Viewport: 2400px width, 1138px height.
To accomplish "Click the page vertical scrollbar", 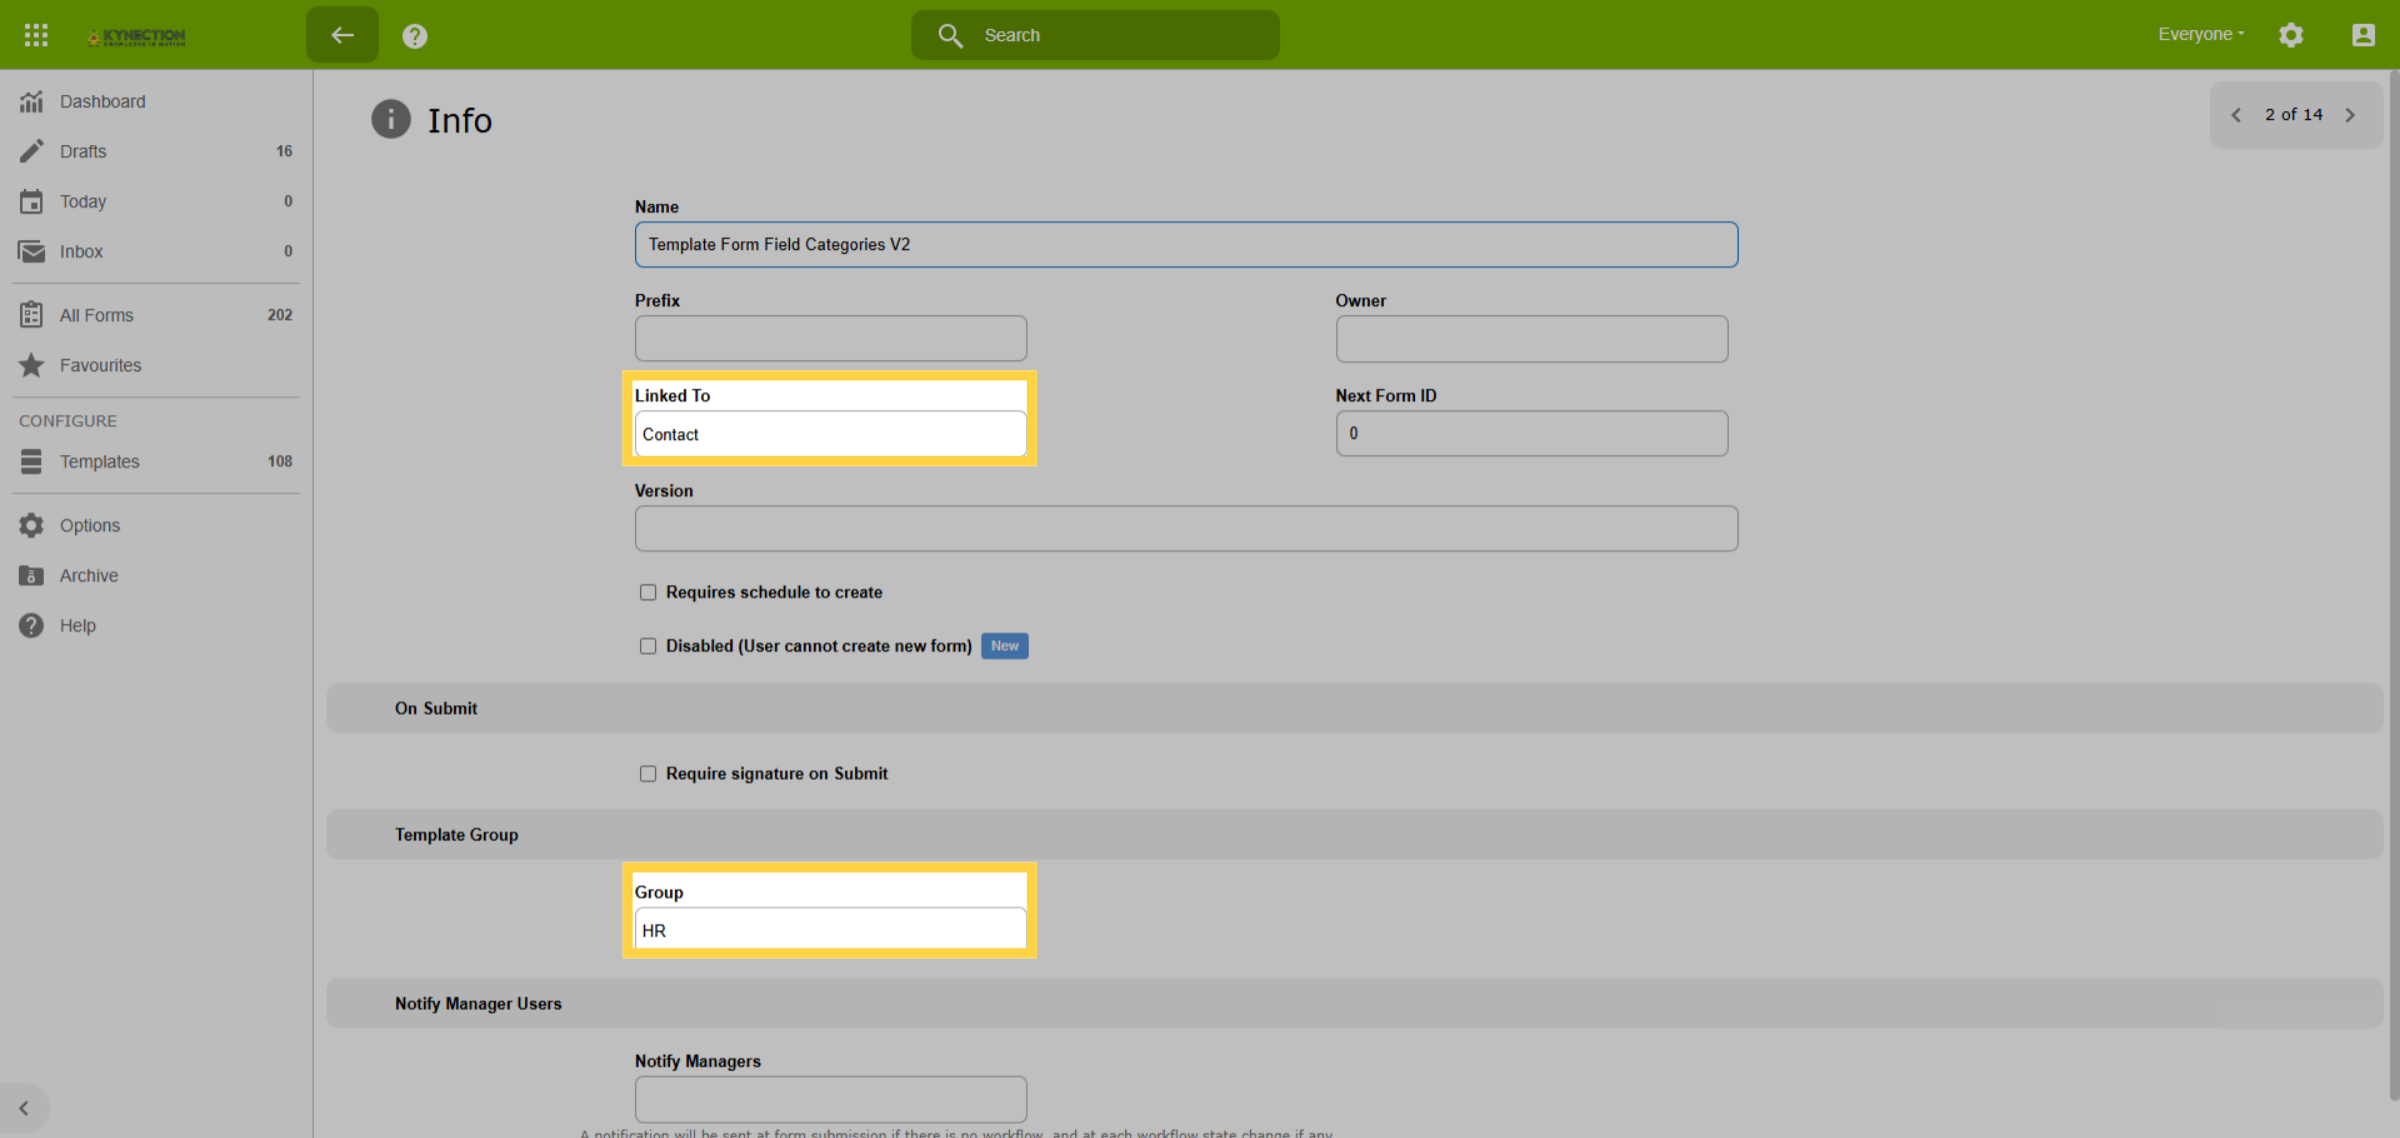I will click(2394, 585).
